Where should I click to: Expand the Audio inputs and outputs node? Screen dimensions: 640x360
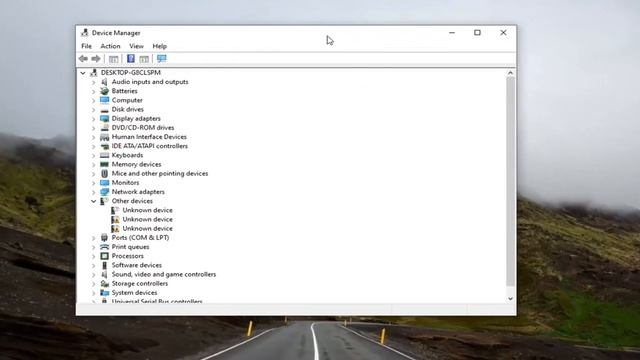[93, 82]
